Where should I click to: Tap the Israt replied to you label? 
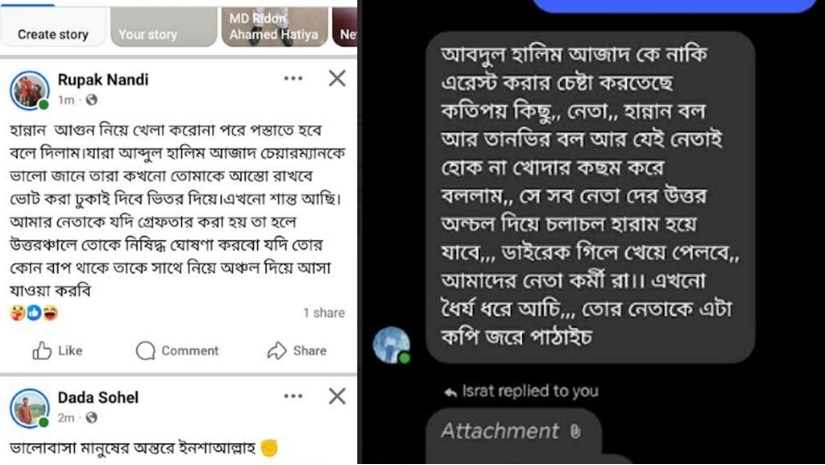point(521,391)
